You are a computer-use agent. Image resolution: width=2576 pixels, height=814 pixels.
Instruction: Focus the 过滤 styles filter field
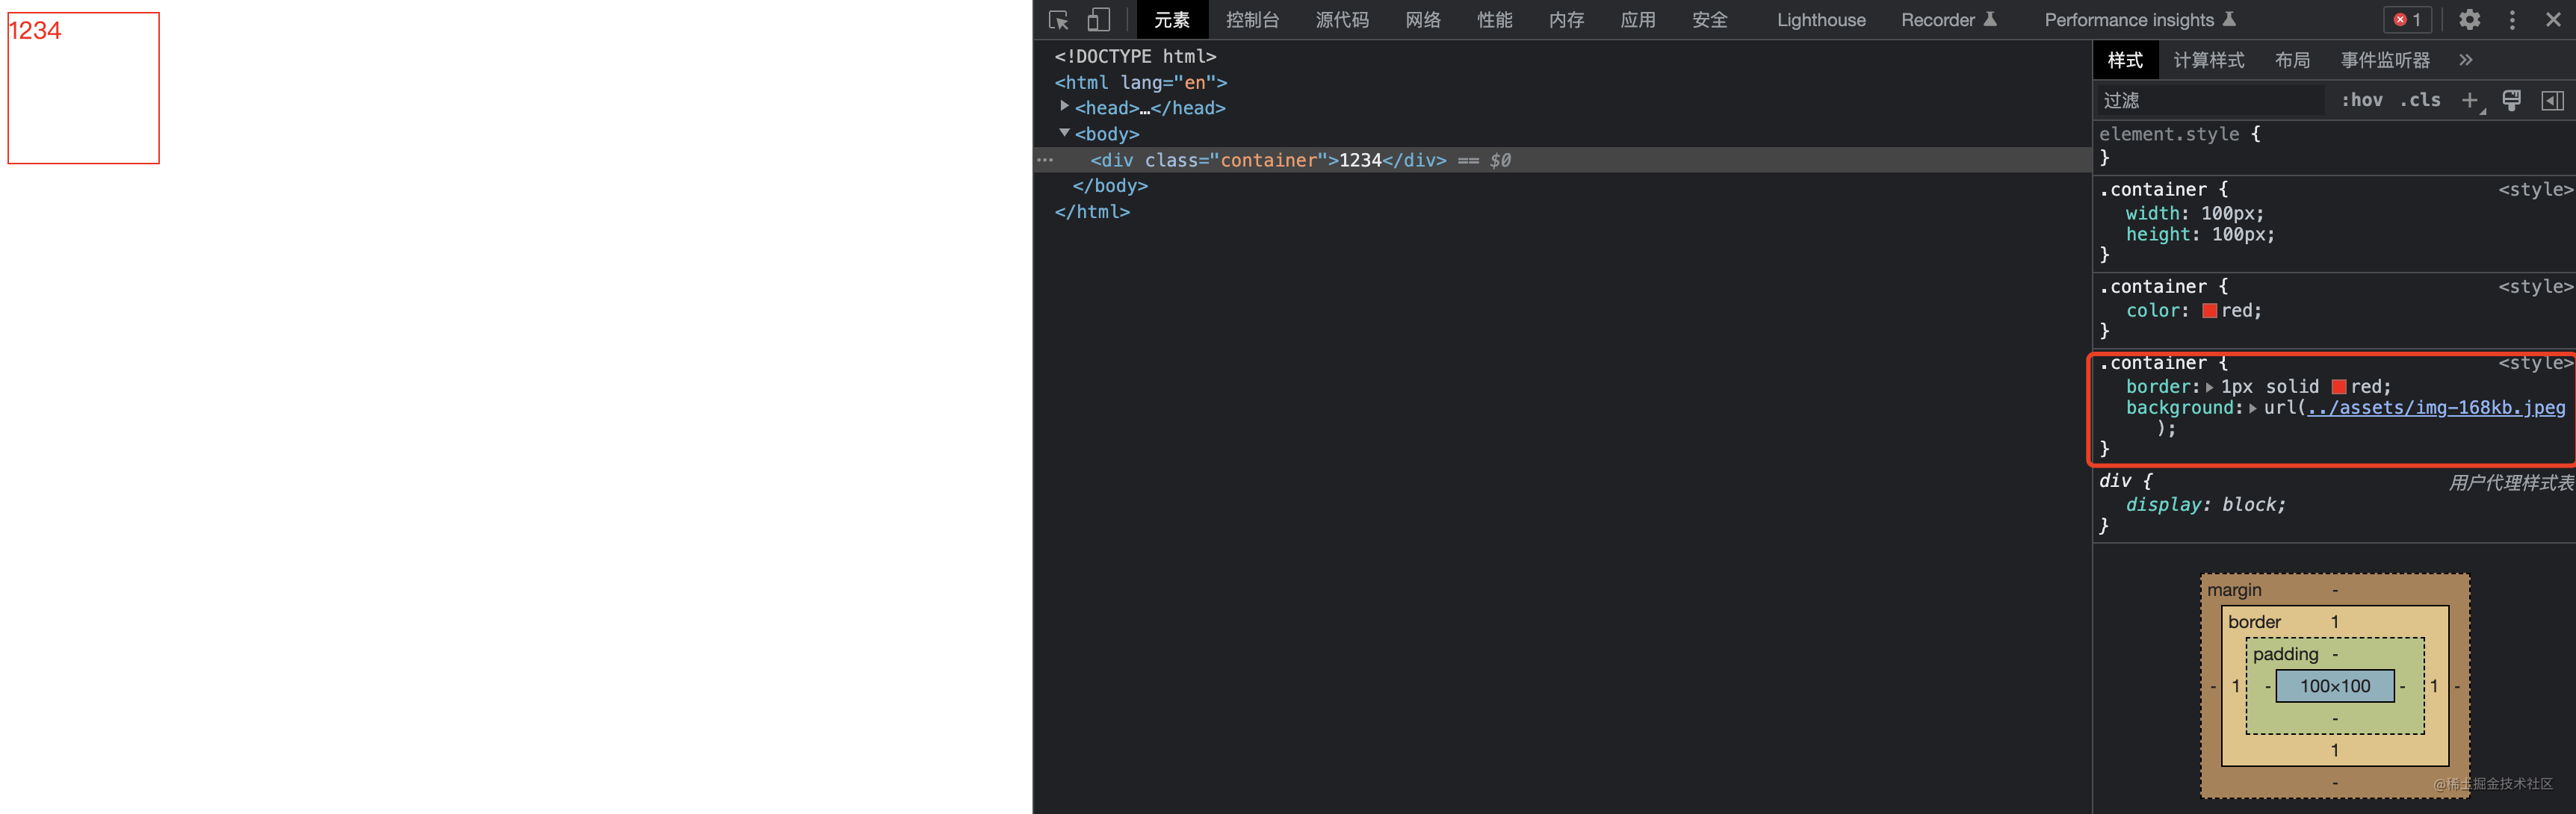tap(2210, 100)
